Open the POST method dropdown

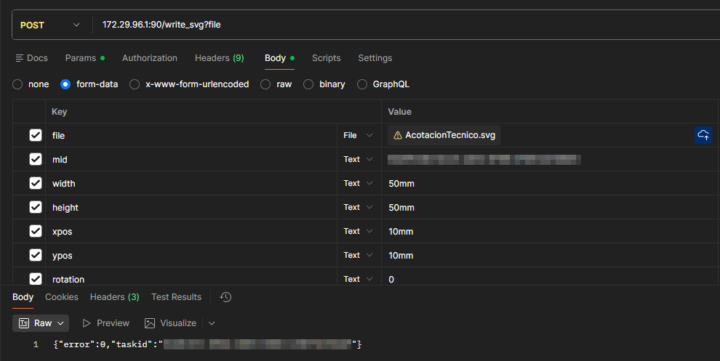pos(50,25)
